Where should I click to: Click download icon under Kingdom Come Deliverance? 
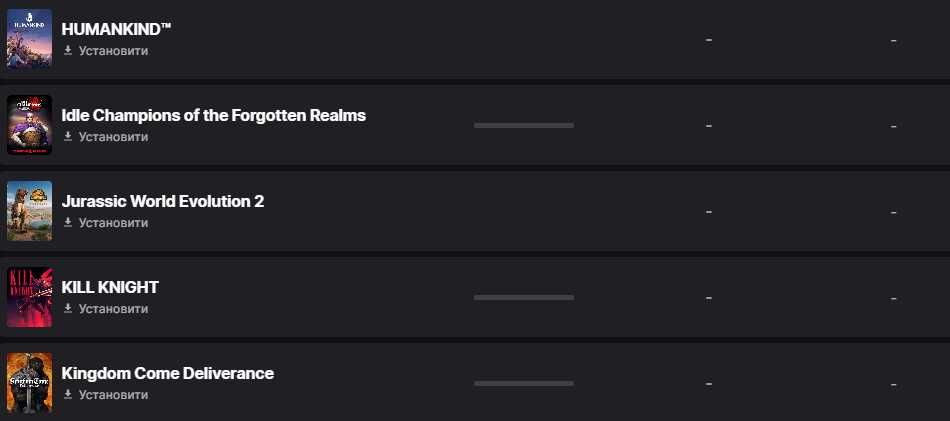click(x=68, y=395)
